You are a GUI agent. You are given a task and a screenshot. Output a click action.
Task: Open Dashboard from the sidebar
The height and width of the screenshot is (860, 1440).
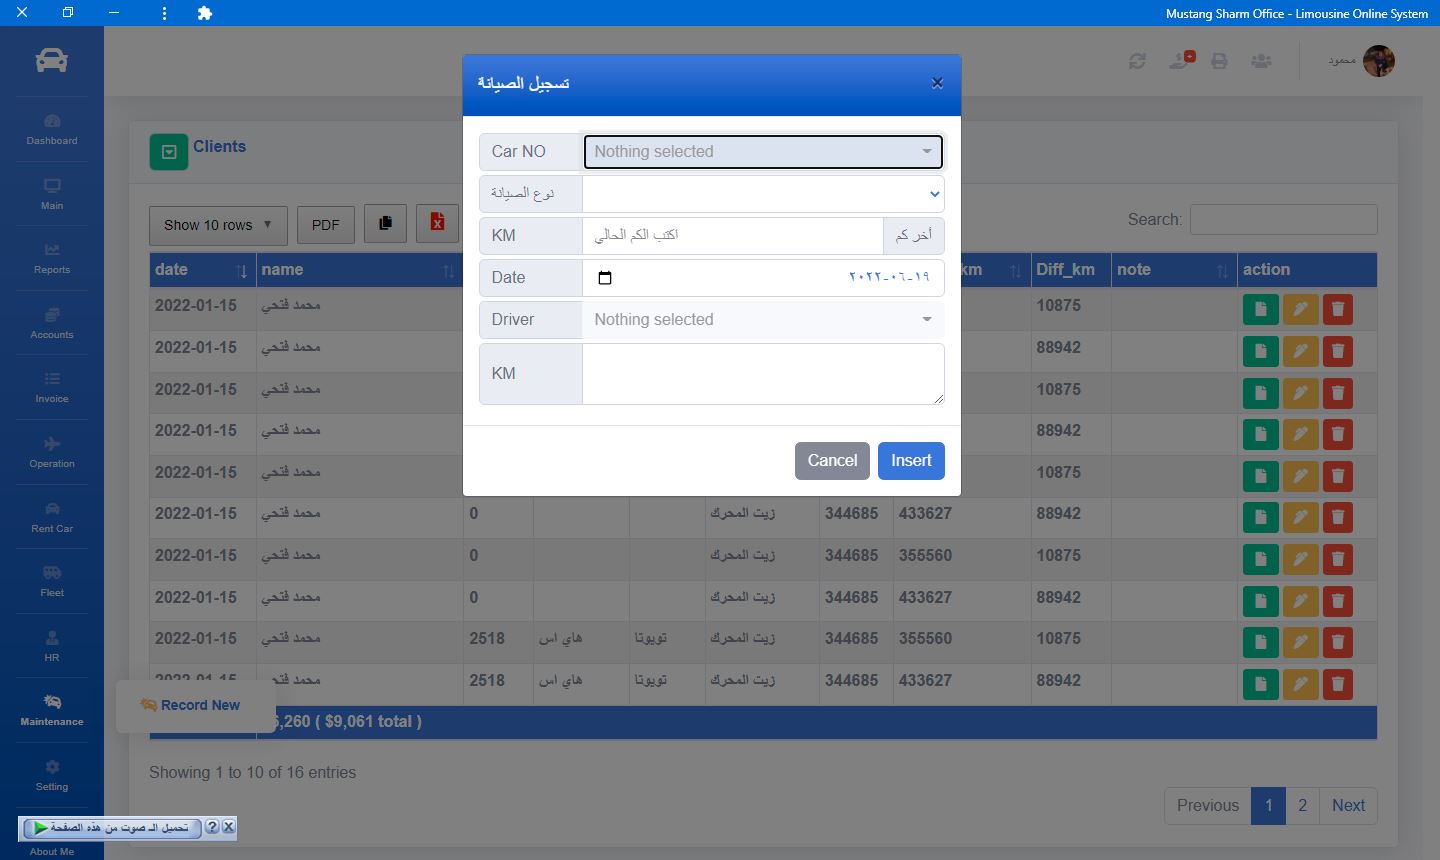(52, 129)
